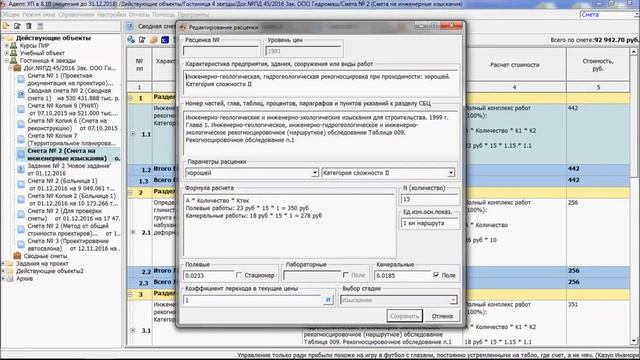Toggle the Поле checkbox under Лабораторные
The height and width of the screenshot is (360, 640).
point(346,275)
